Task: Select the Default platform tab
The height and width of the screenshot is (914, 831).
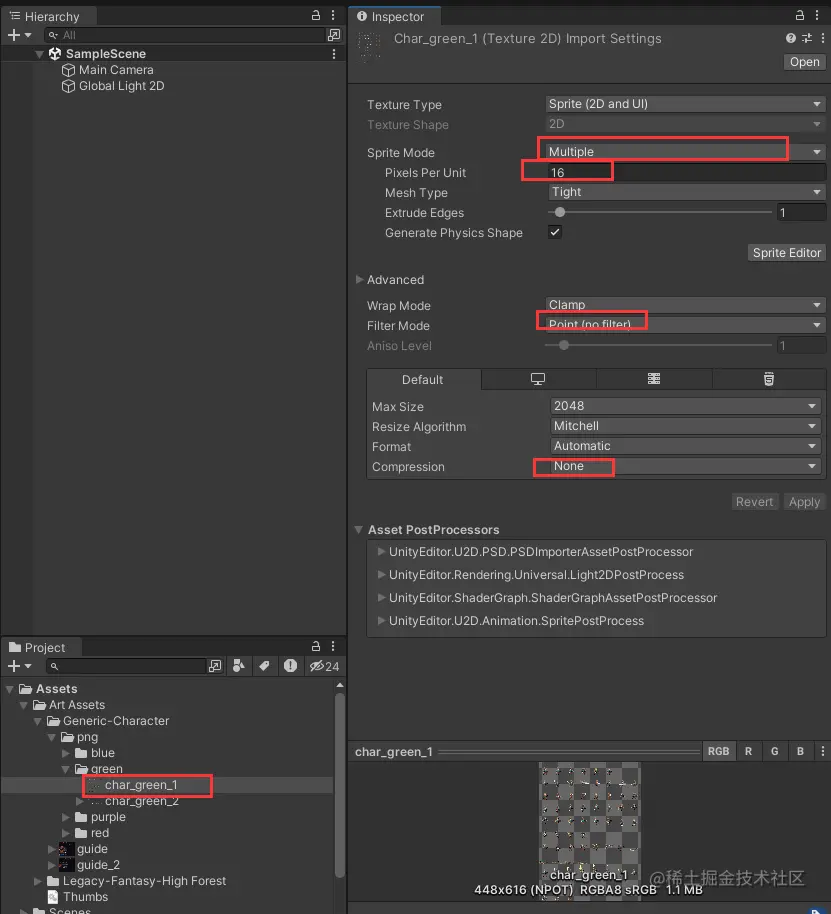Action: 423,379
